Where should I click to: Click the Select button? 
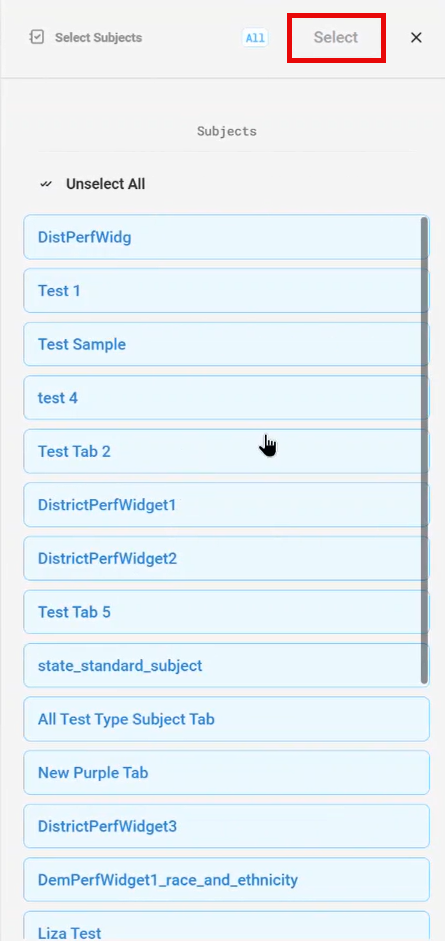pos(336,37)
